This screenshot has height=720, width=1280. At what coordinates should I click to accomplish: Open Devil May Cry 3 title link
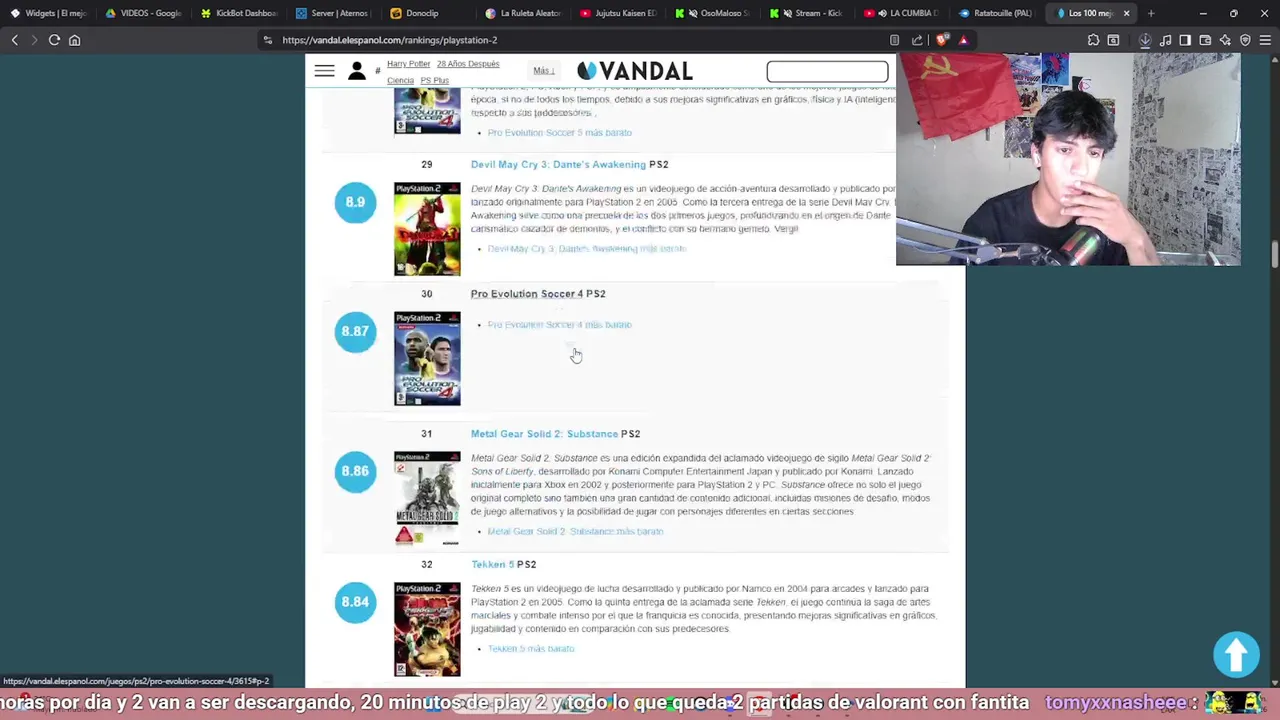558,164
